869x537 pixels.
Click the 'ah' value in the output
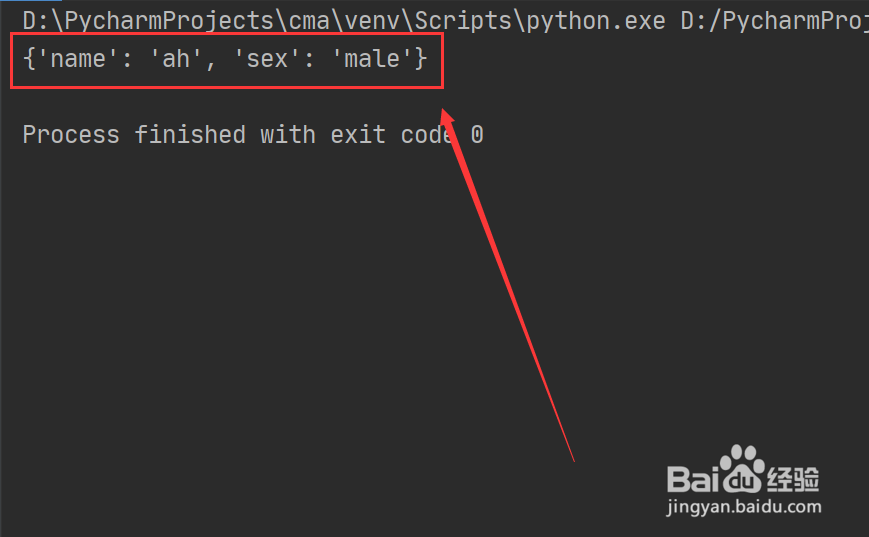176,59
